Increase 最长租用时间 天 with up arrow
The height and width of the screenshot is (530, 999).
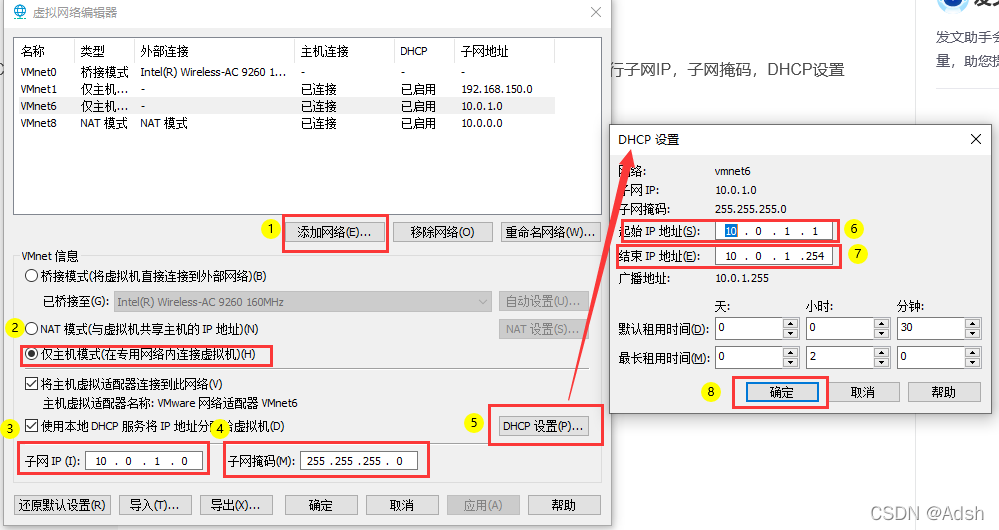791,352
